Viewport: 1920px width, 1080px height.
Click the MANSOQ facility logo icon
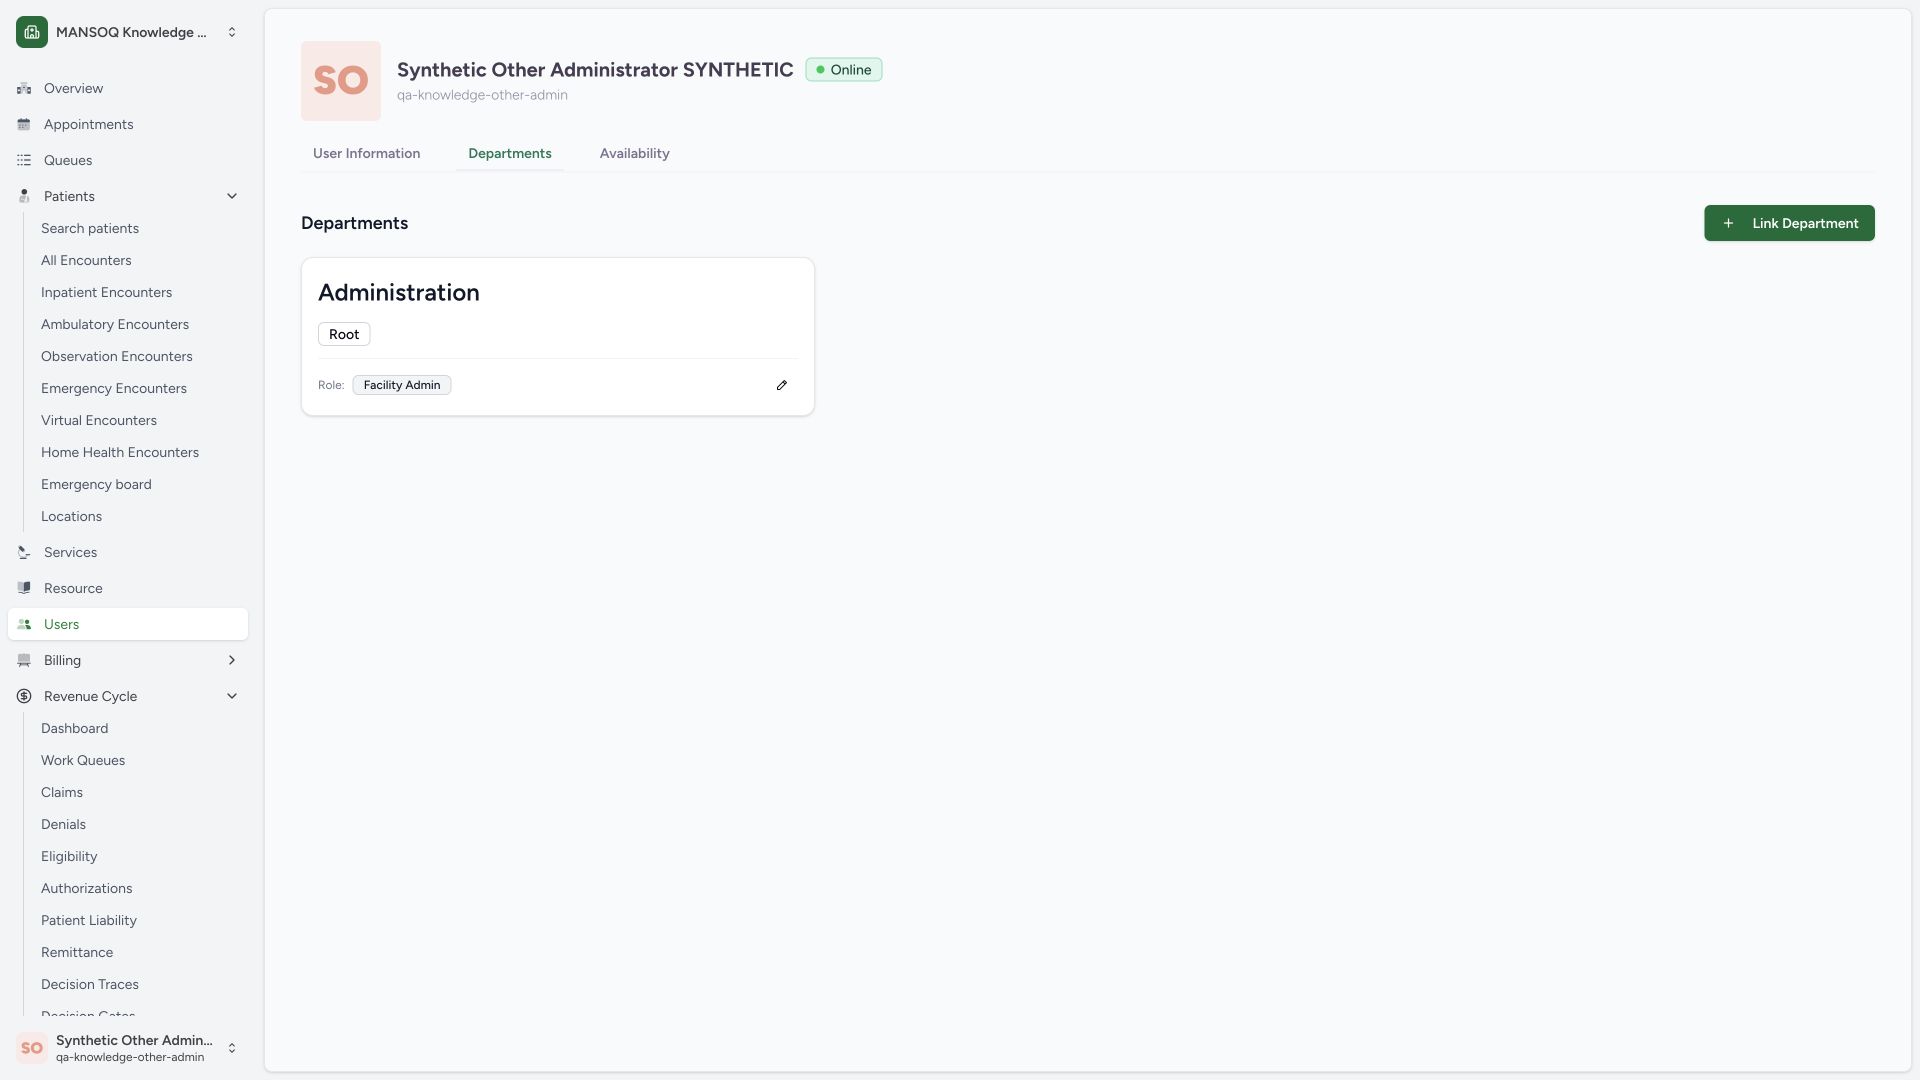click(x=32, y=32)
